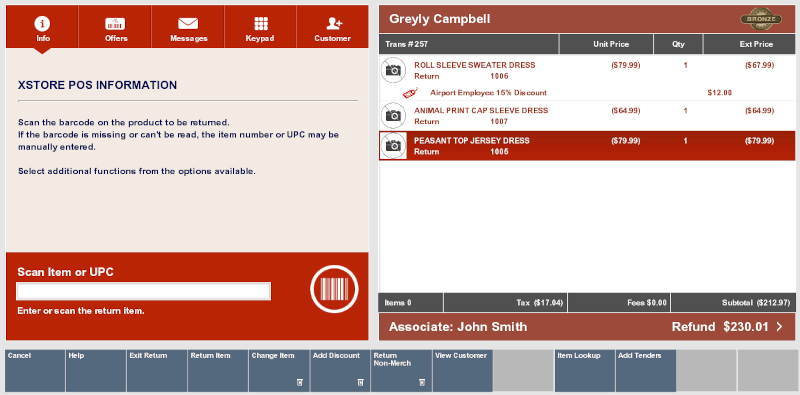Click the XSTORE POS INFORMATION heading
Viewport: 800px width, 395px height.
[97, 85]
